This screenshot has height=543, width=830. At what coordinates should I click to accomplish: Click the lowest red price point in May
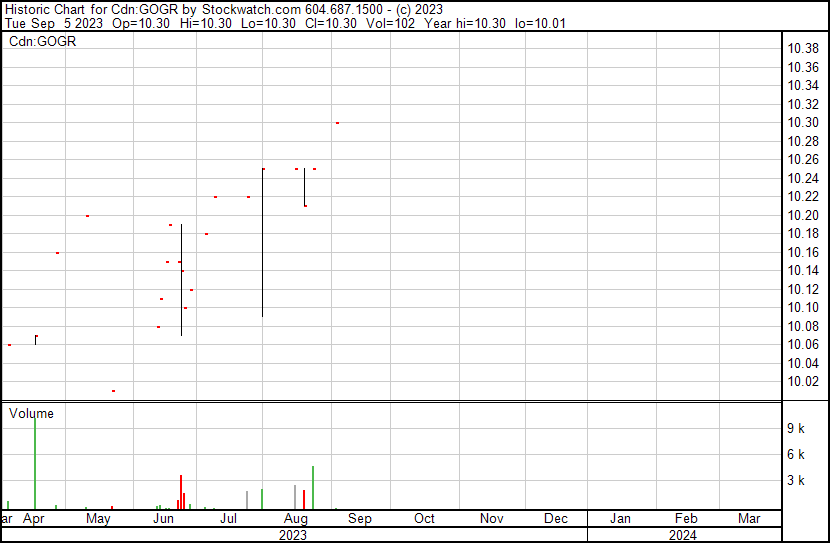pyautogui.click(x=113, y=391)
